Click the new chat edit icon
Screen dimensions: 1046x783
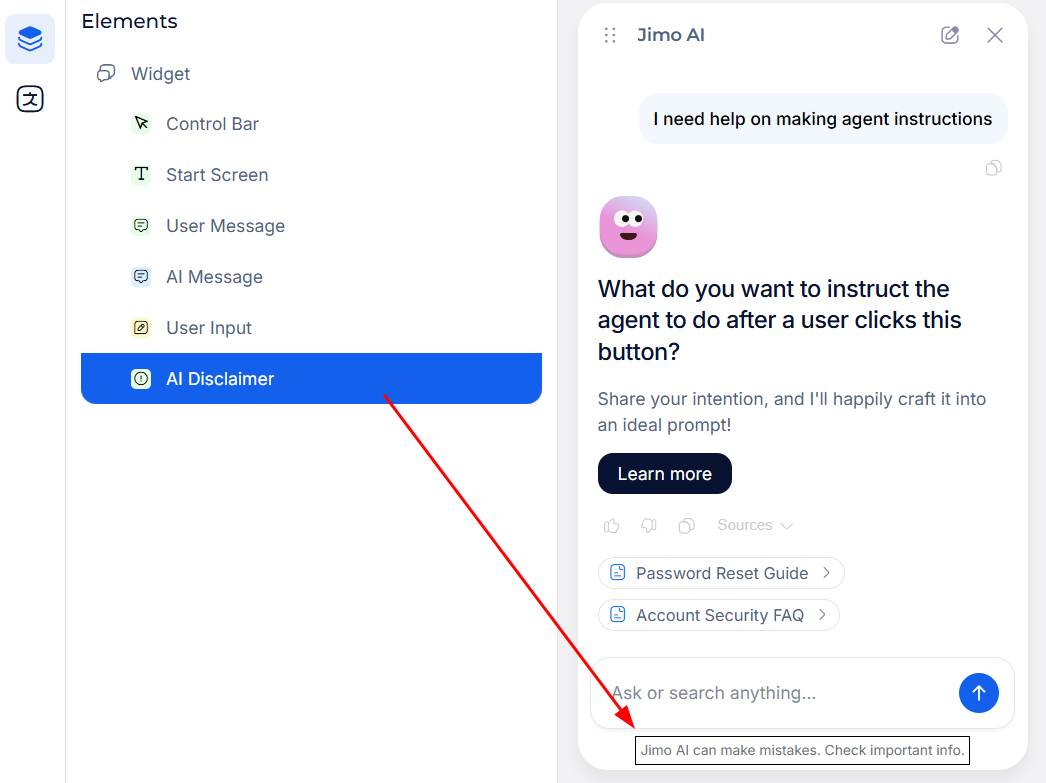pos(950,35)
